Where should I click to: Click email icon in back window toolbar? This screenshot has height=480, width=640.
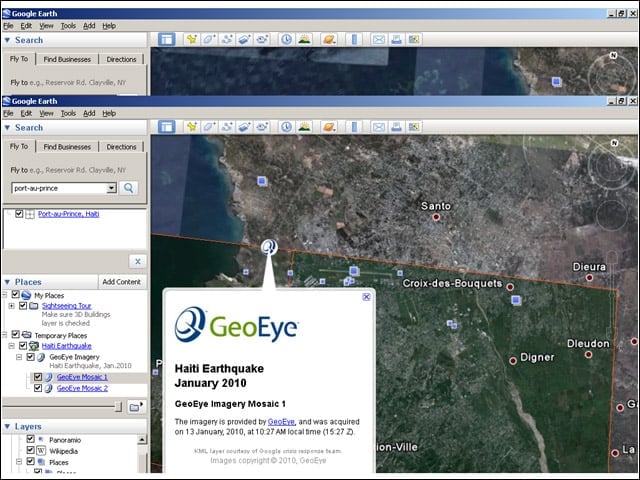[379, 40]
